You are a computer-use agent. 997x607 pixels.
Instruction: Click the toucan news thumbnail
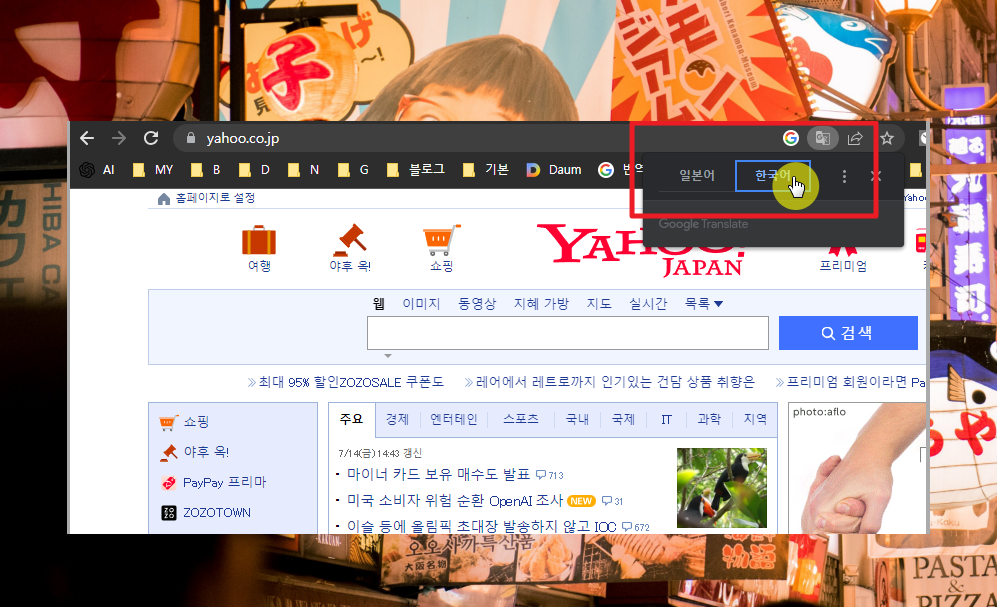[x=722, y=488]
